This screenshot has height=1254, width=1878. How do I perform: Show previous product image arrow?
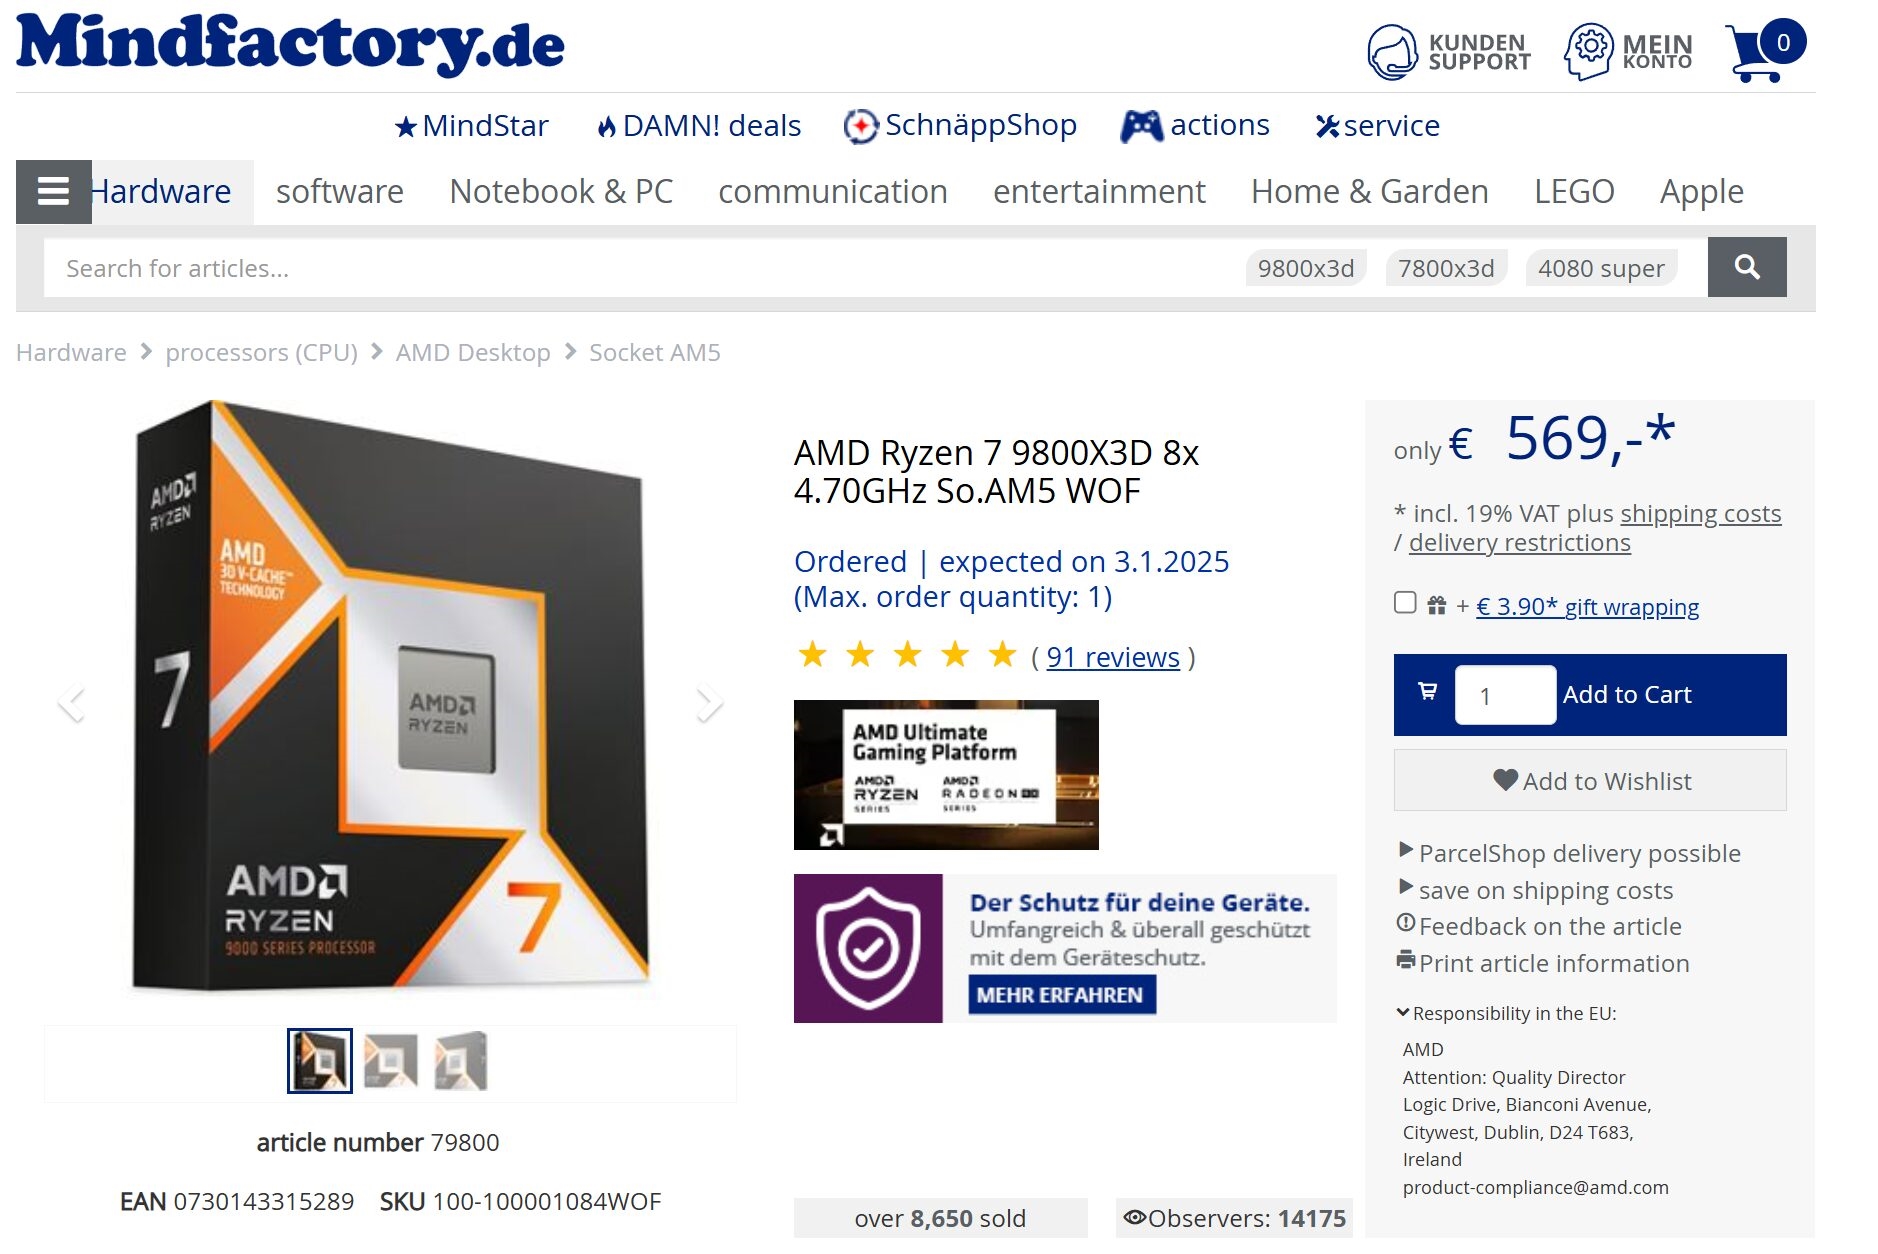71,703
